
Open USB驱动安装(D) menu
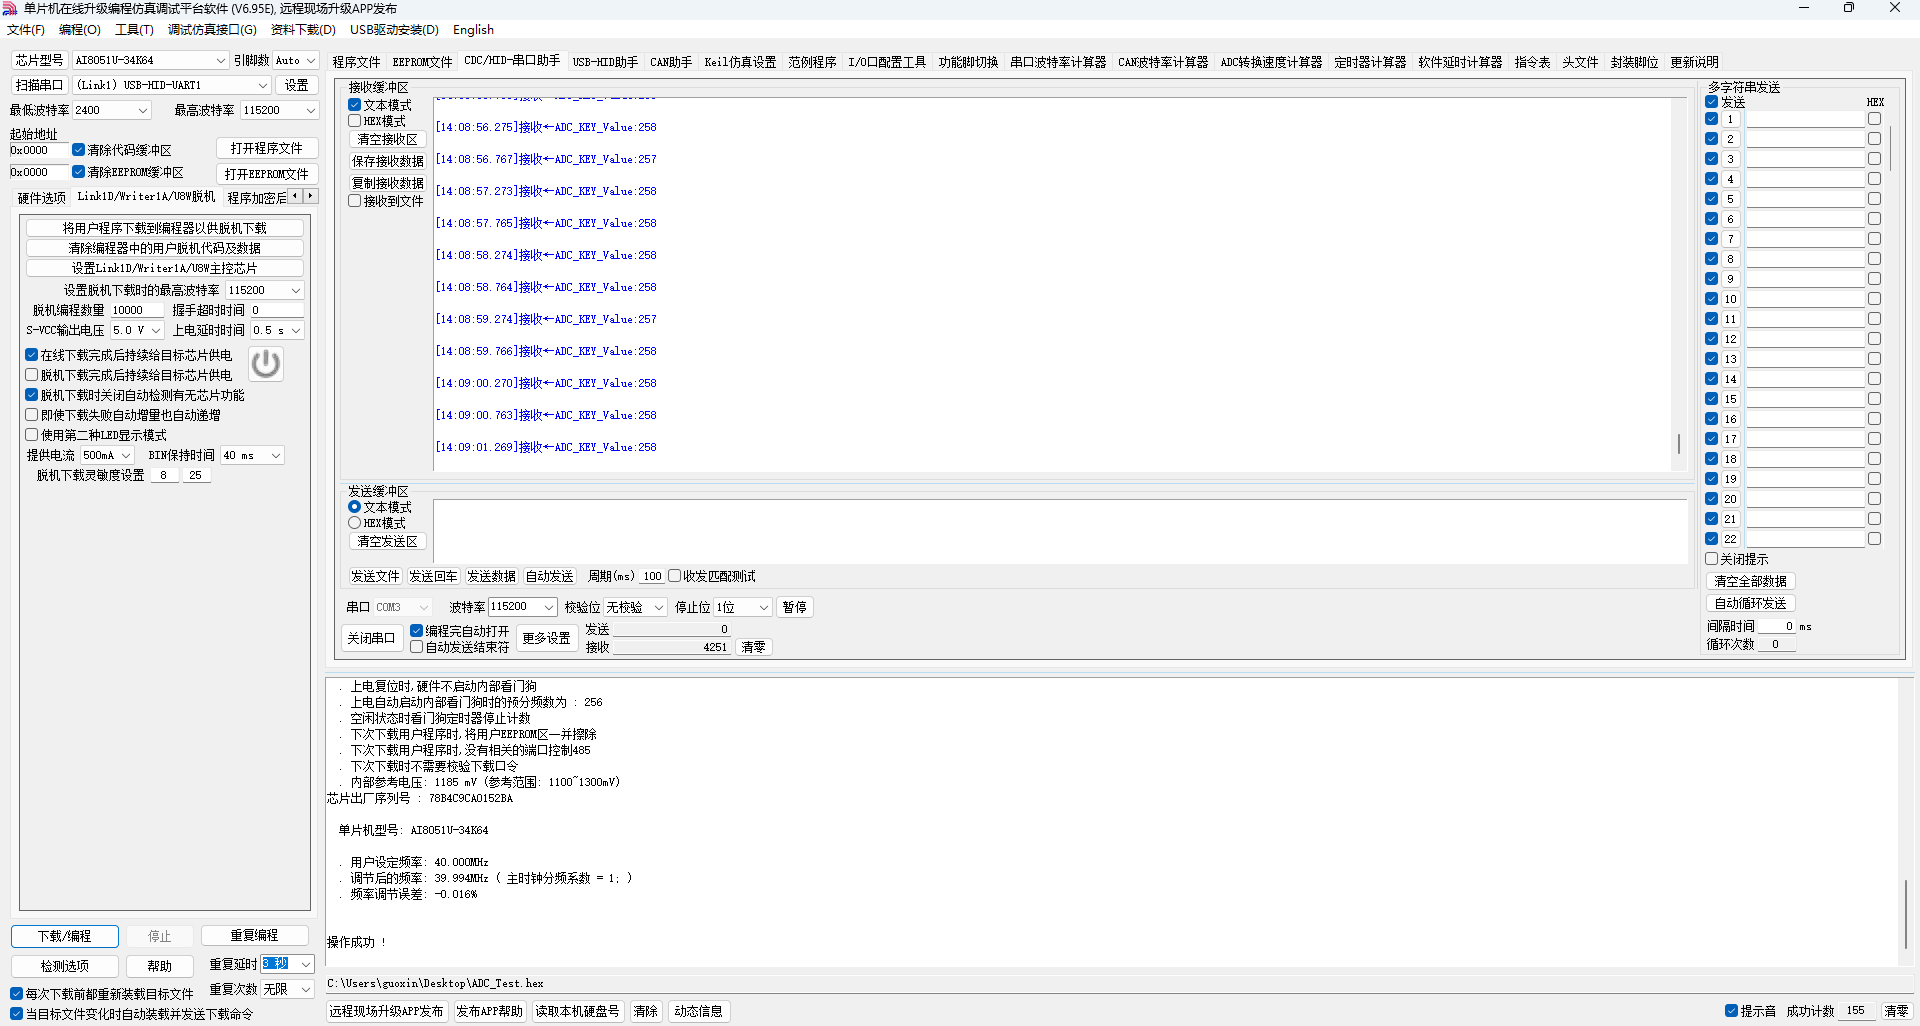pyautogui.click(x=394, y=30)
